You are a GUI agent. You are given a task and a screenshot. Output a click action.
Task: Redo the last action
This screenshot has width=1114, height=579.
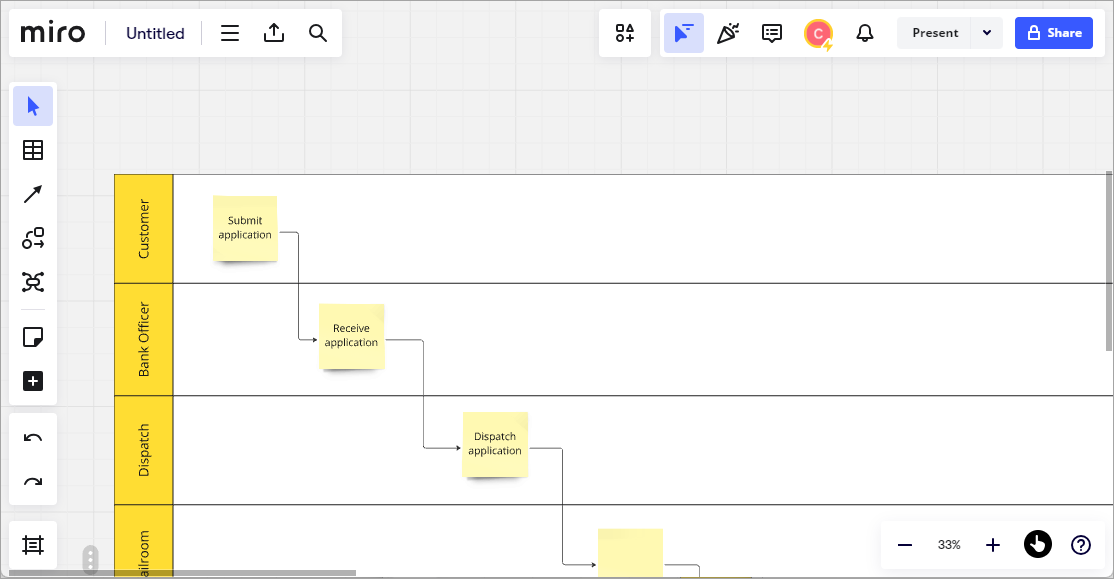(33, 482)
